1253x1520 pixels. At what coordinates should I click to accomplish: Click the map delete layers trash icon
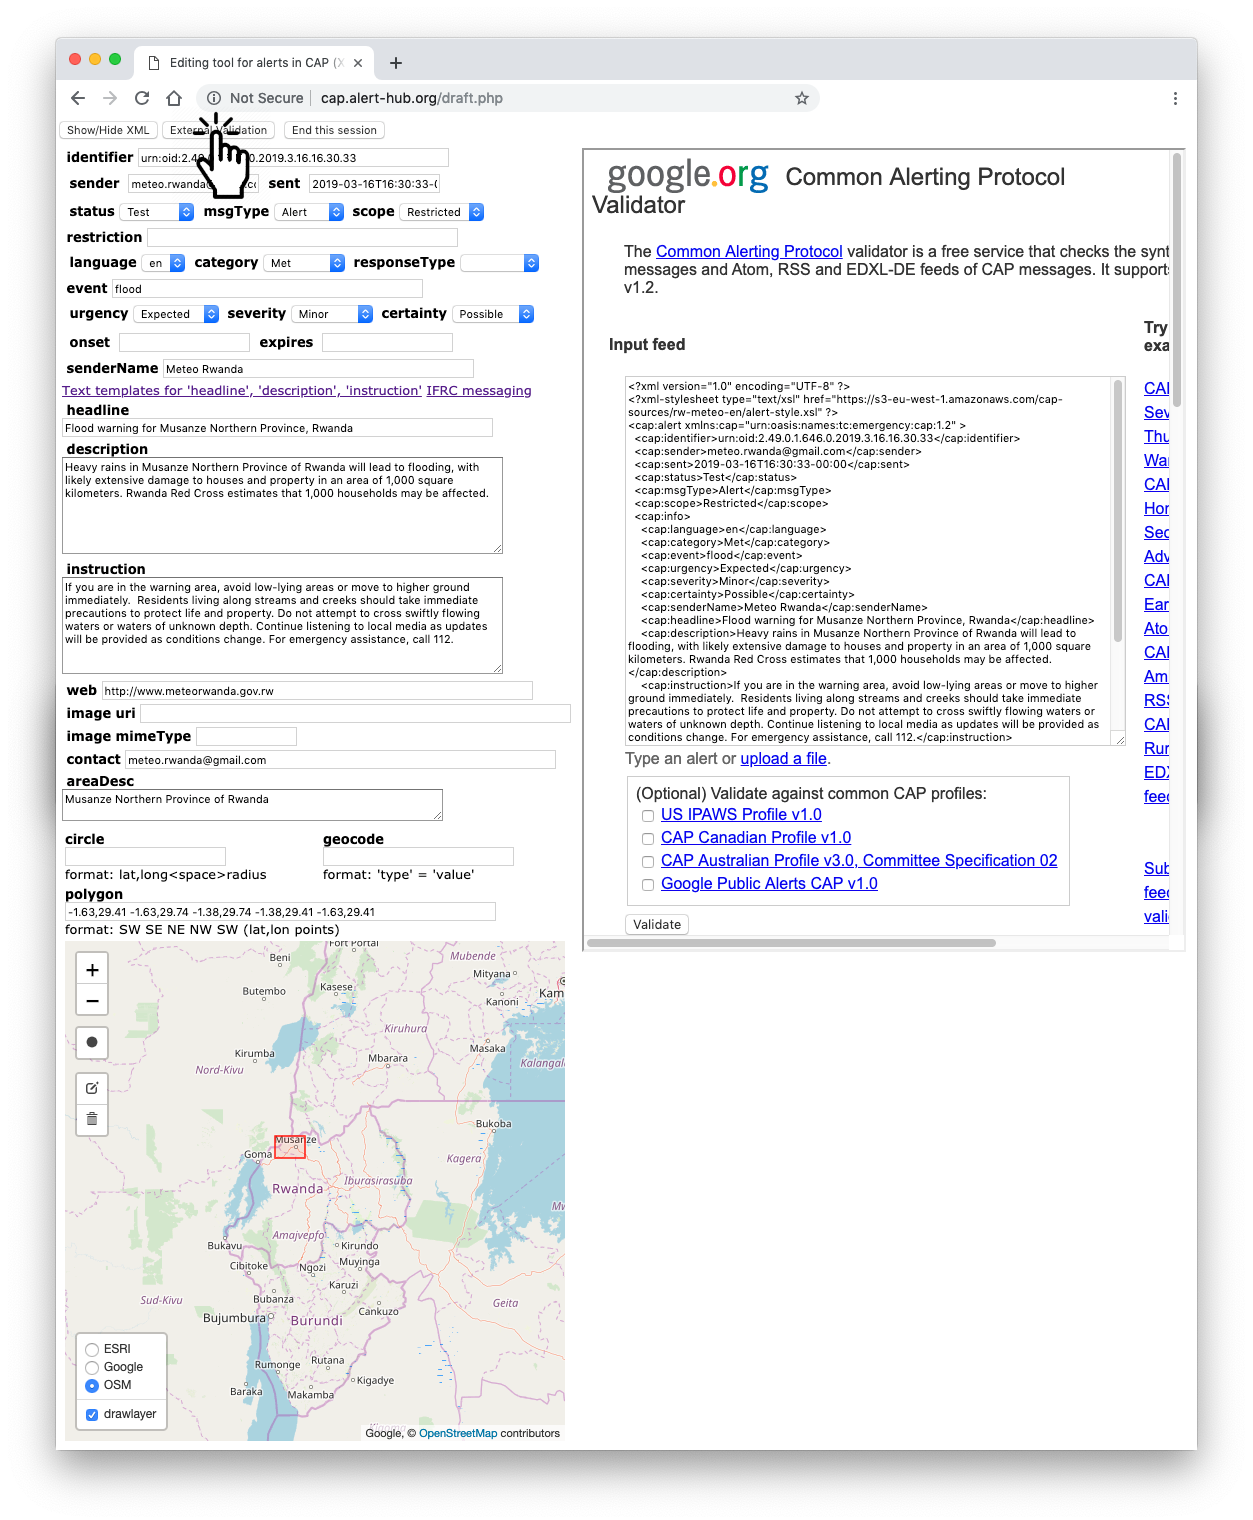92,1119
